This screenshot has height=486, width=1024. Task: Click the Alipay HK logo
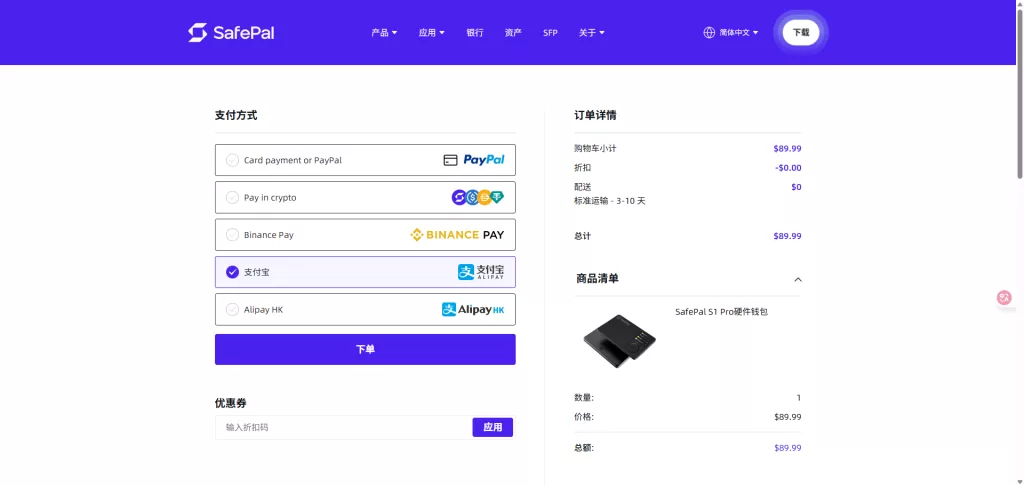pos(473,310)
